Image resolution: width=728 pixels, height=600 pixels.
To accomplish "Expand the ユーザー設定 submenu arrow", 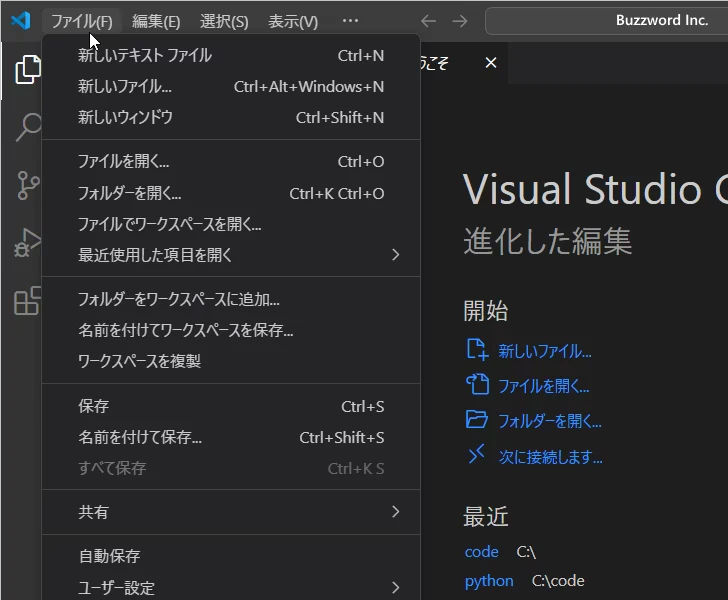I will click(395, 587).
